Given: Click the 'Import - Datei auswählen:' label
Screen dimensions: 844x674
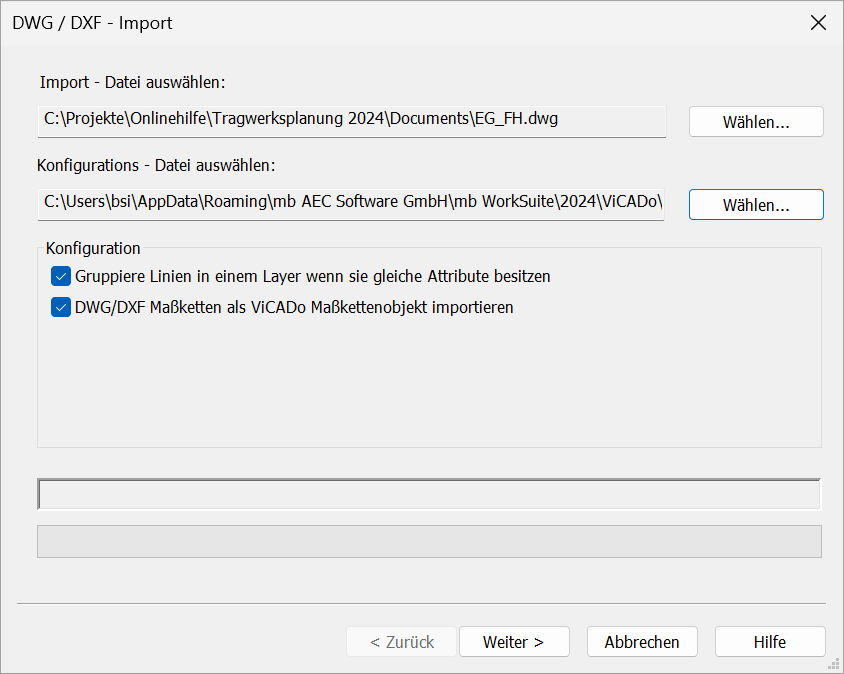Looking at the screenshot, I should [x=132, y=82].
